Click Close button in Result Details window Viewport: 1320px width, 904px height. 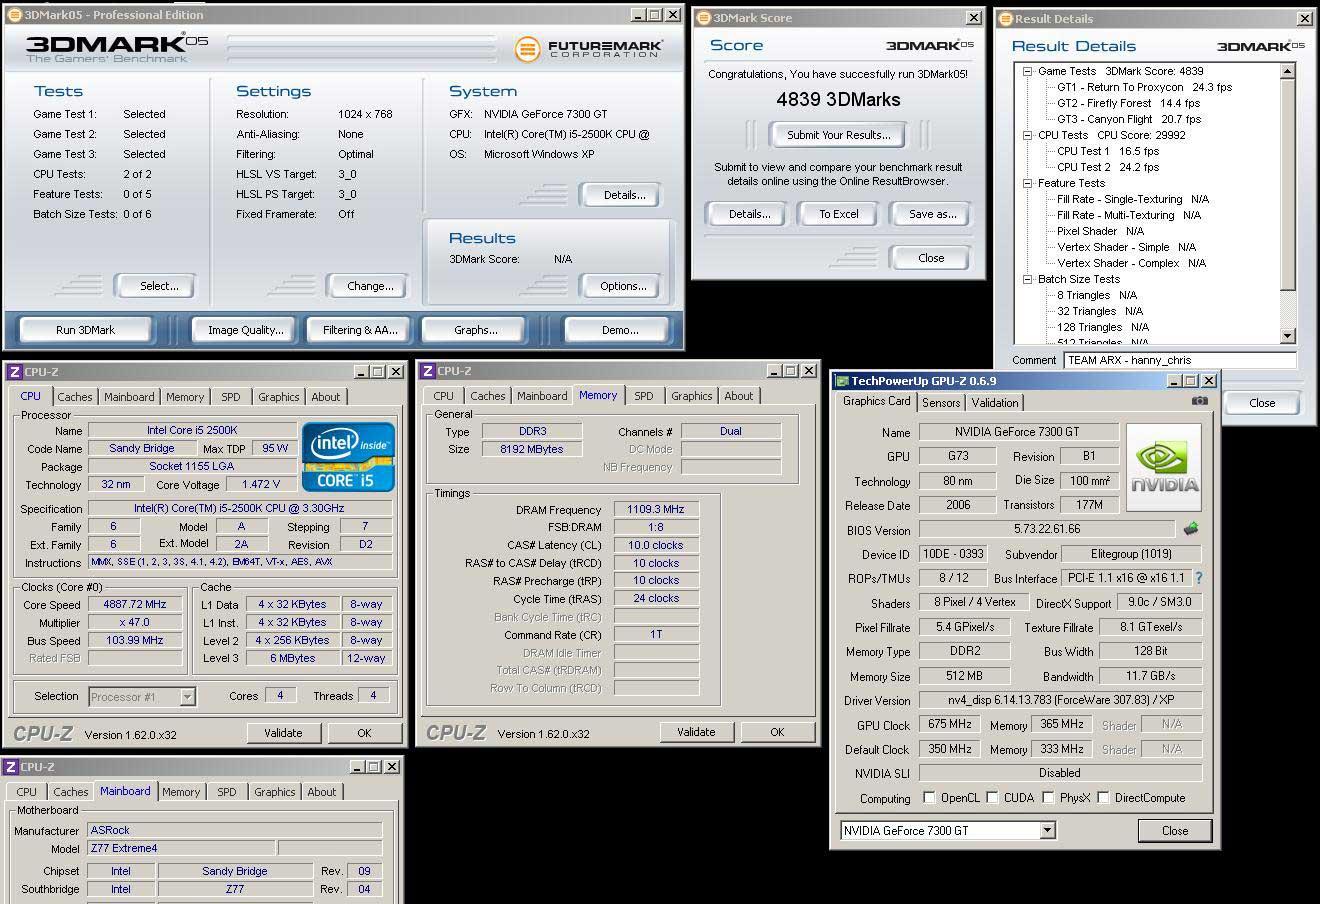point(1262,403)
